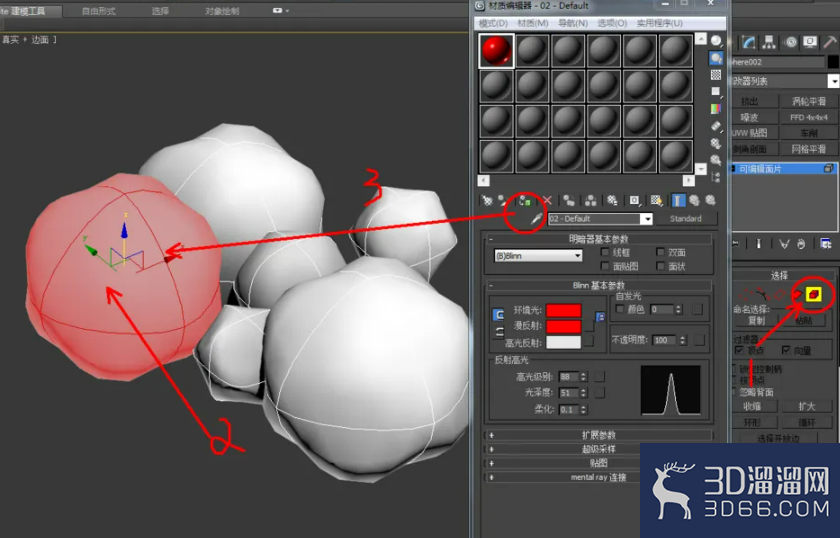Open Utilities hammer tab icon

[830, 42]
